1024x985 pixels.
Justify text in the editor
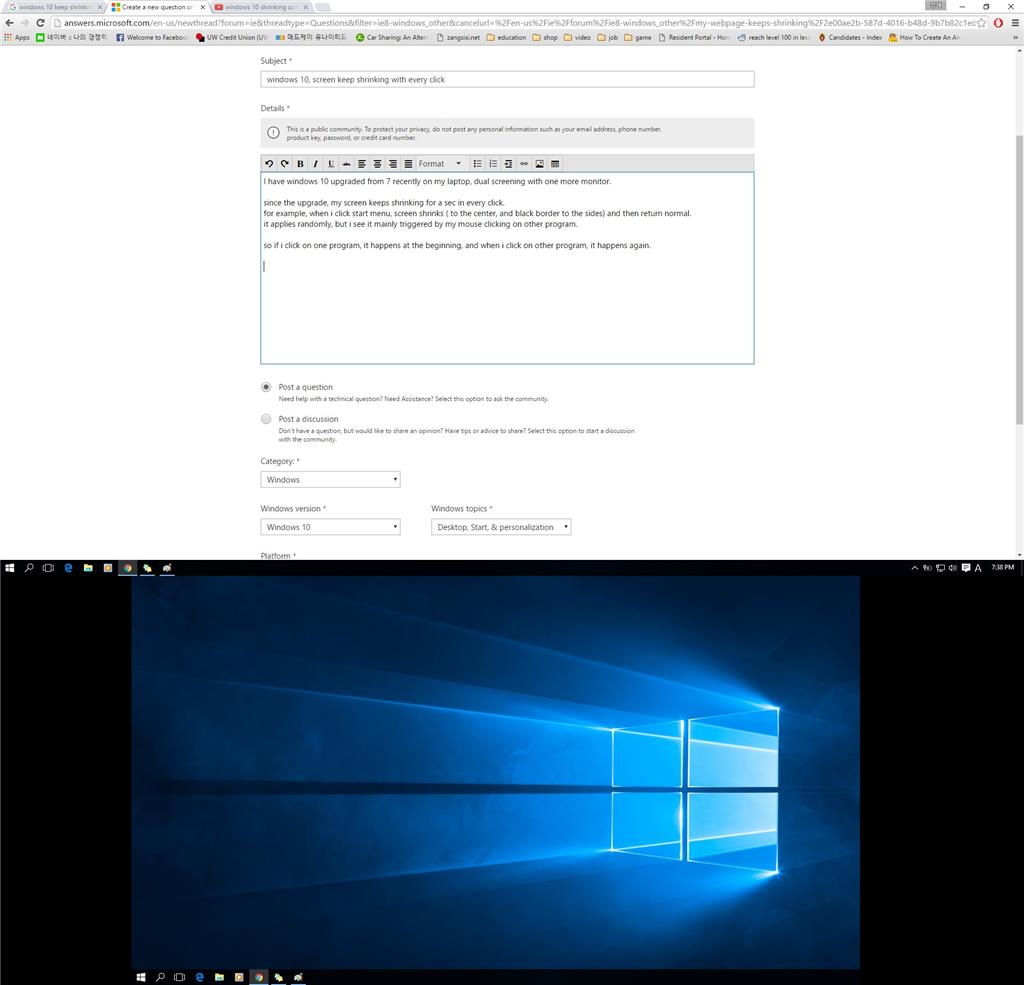tap(408, 164)
